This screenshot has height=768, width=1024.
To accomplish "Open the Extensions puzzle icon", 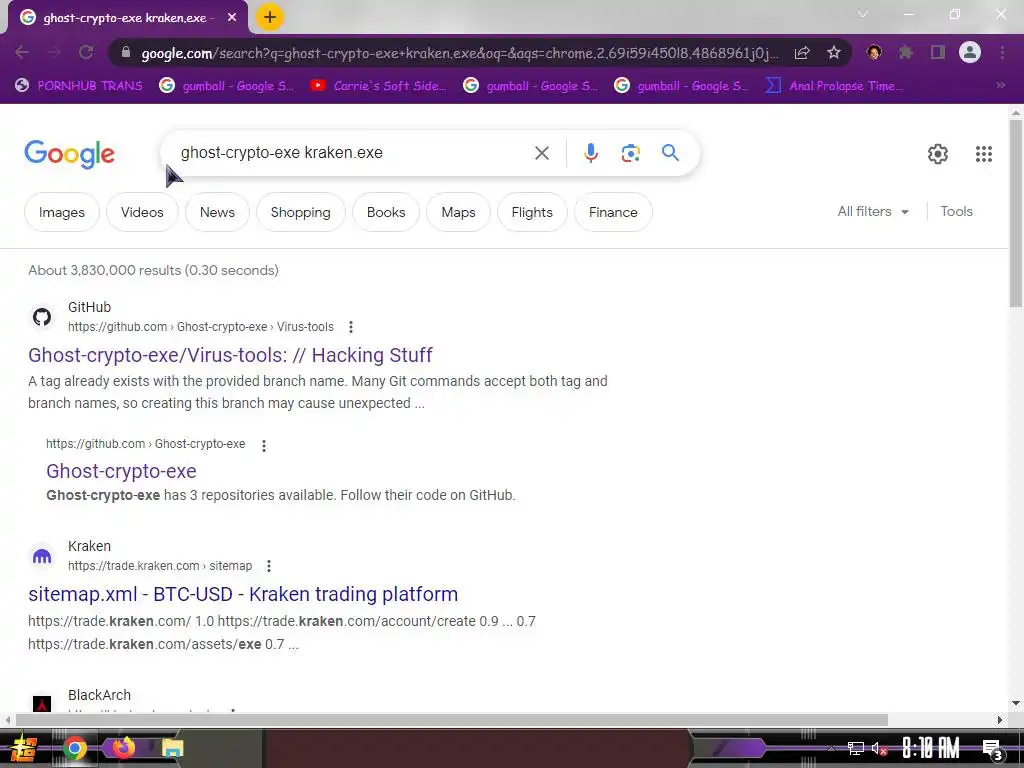I will (906, 52).
